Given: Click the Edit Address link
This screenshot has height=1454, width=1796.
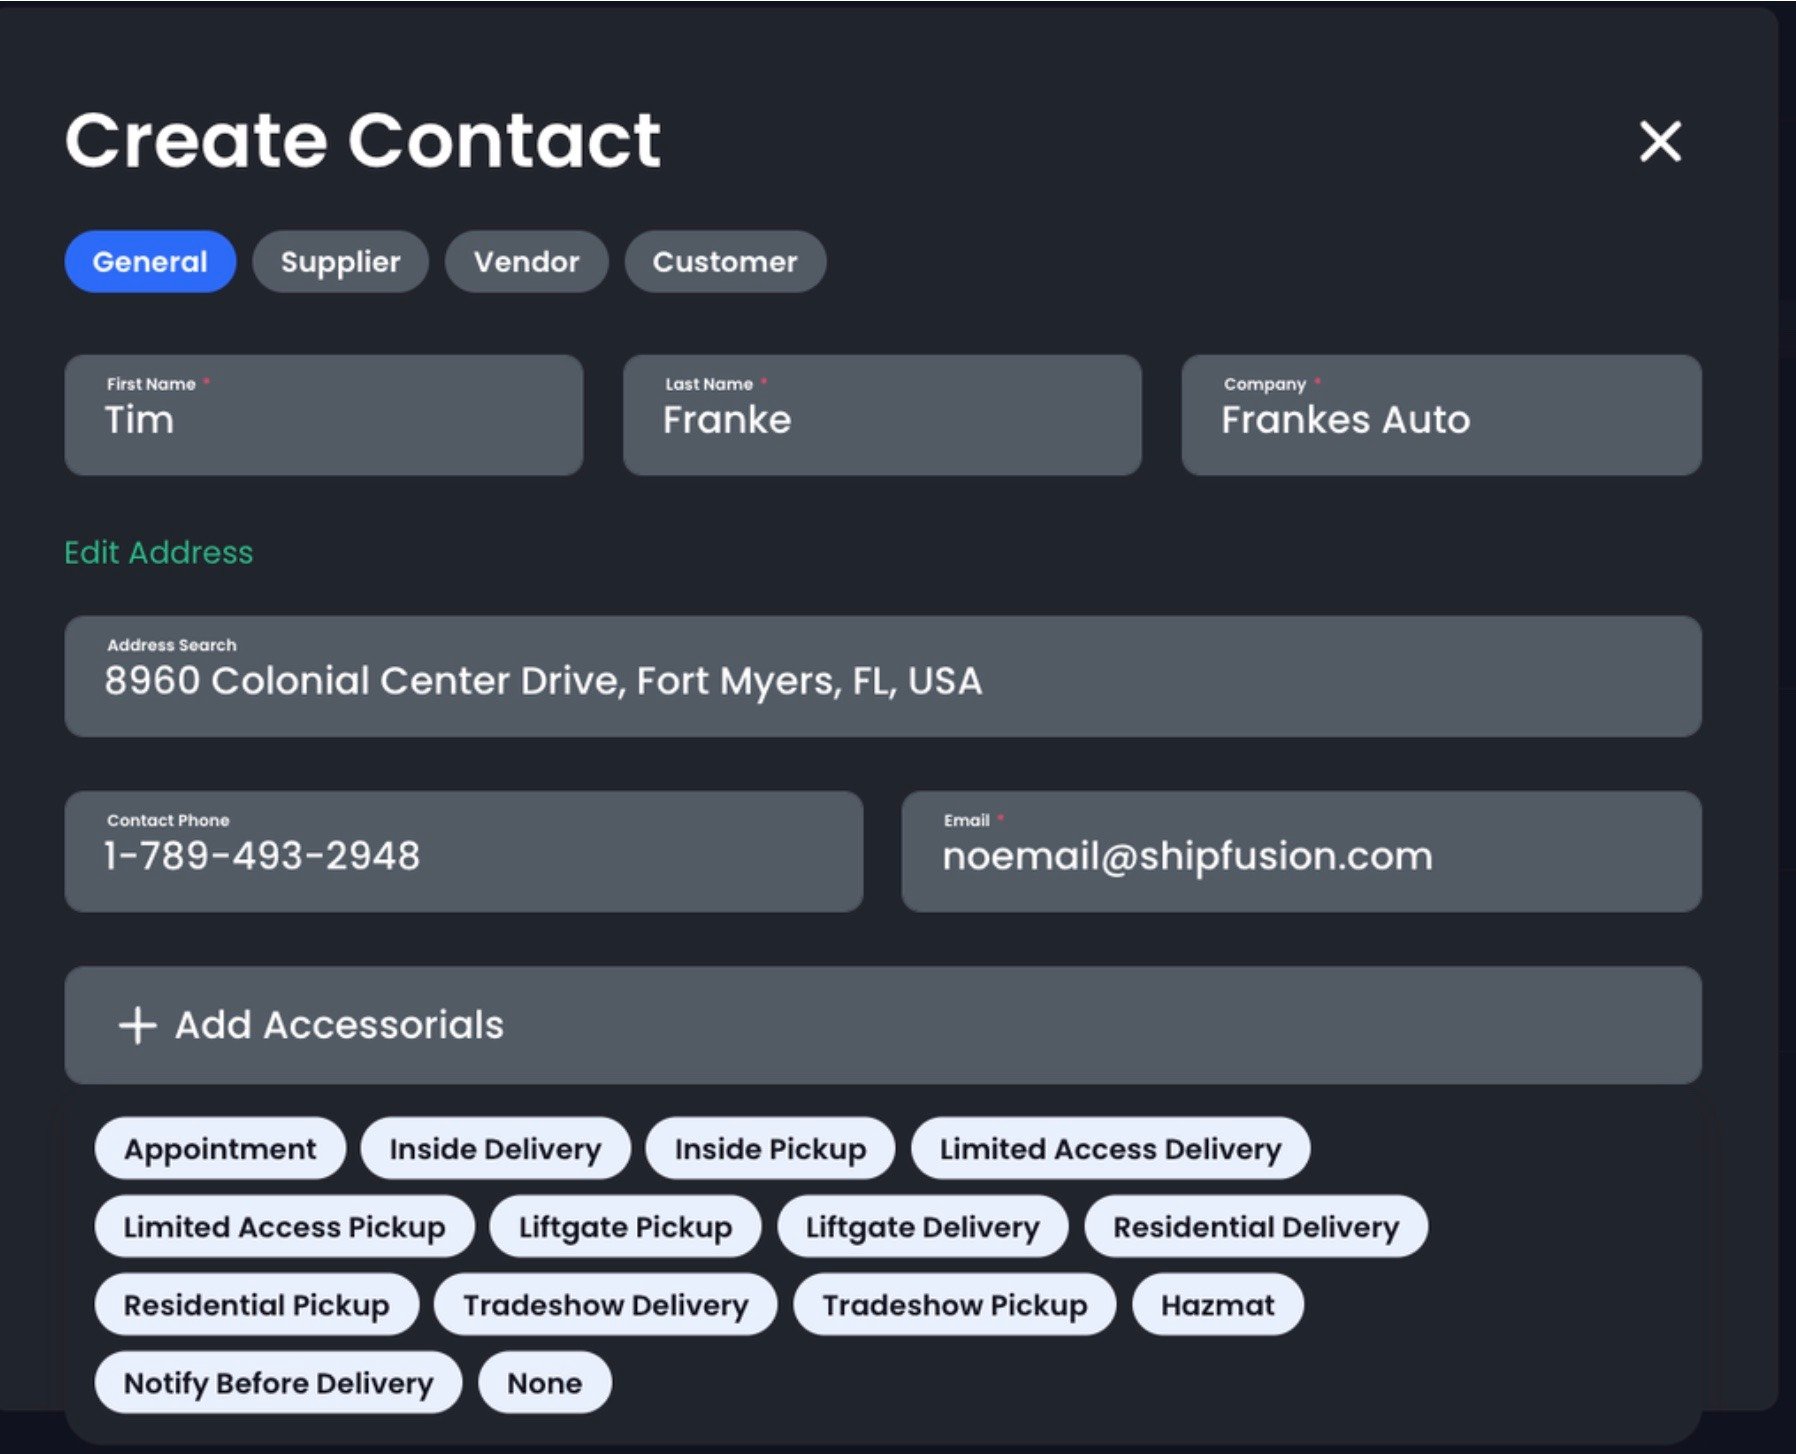Looking at the screenshot, I should click(159, 552).
